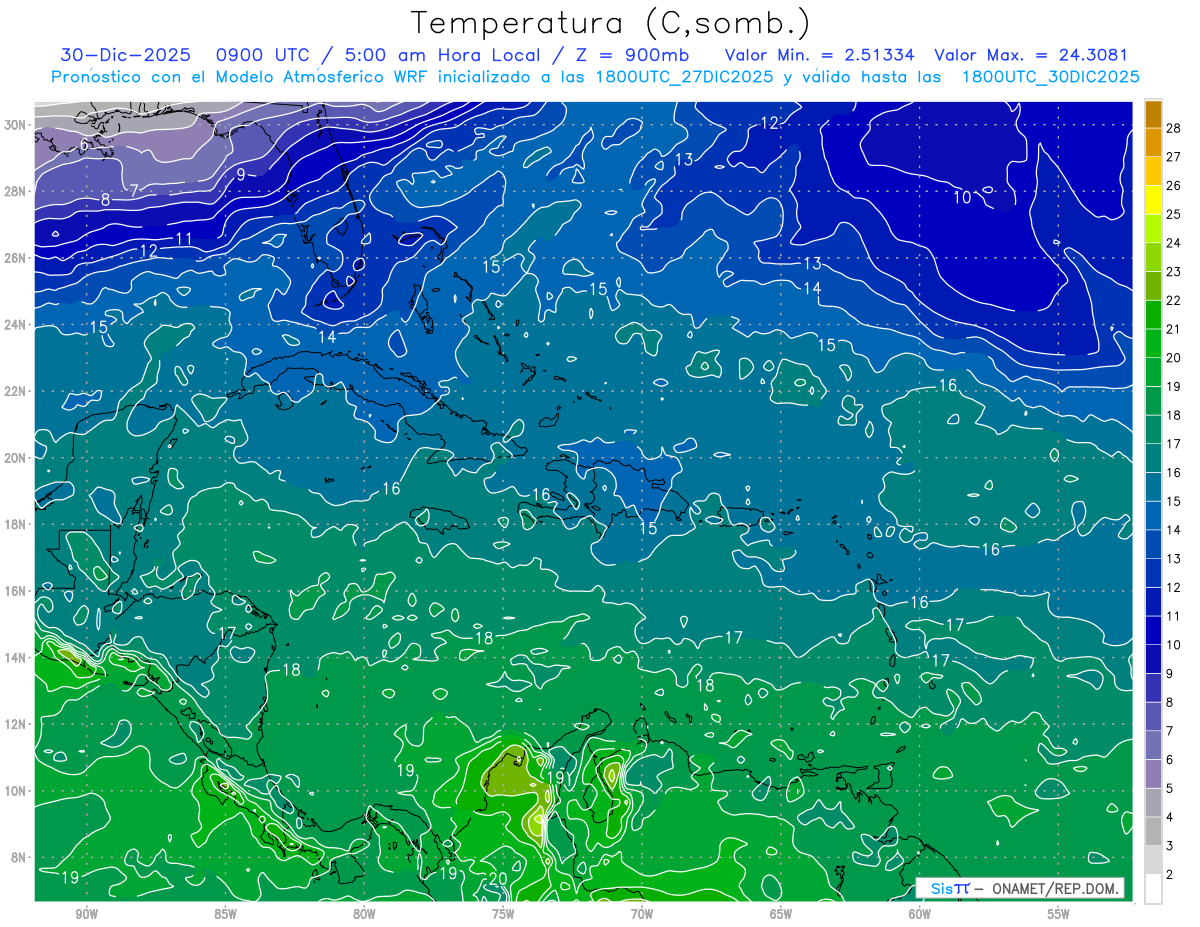The height and width of the screenshot is (927, 1200).
Task: Click the "25" color scale label
Action: [x=1174, y=213]
